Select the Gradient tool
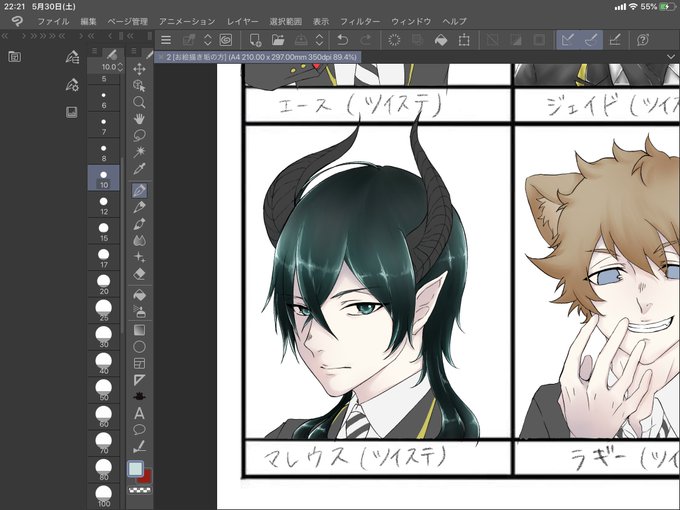Image resolution: width=680 pixels, height=510 pixels. (139, 330)
